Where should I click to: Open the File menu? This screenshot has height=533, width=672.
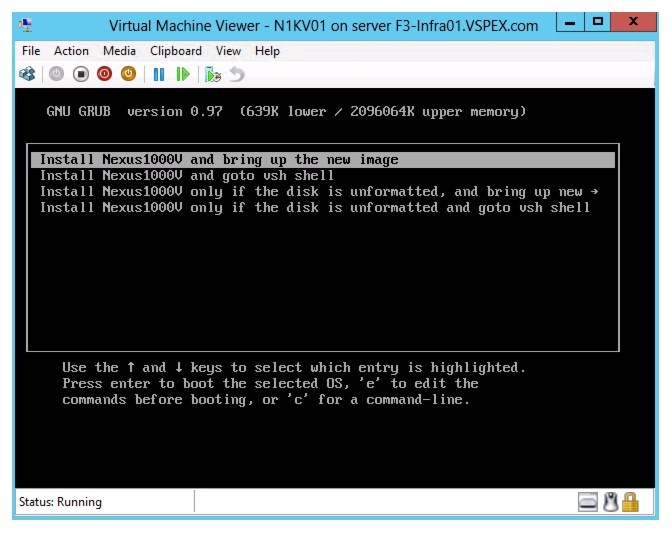31,51
